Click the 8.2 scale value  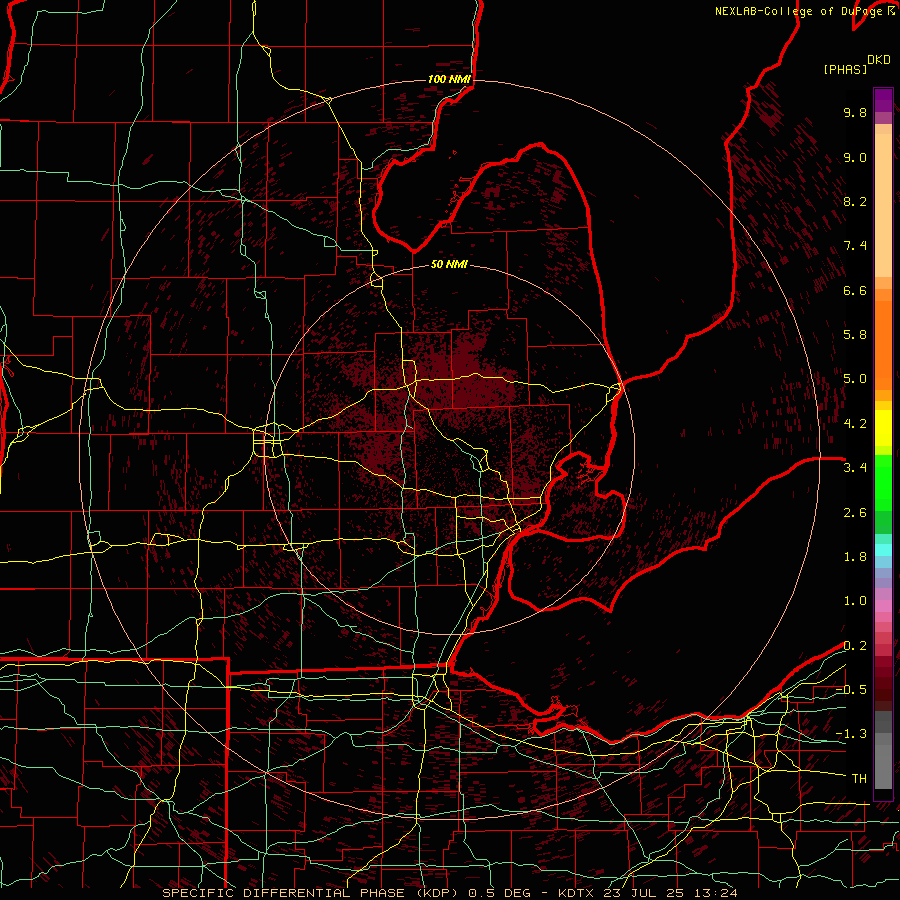click(x=855, y=202)
